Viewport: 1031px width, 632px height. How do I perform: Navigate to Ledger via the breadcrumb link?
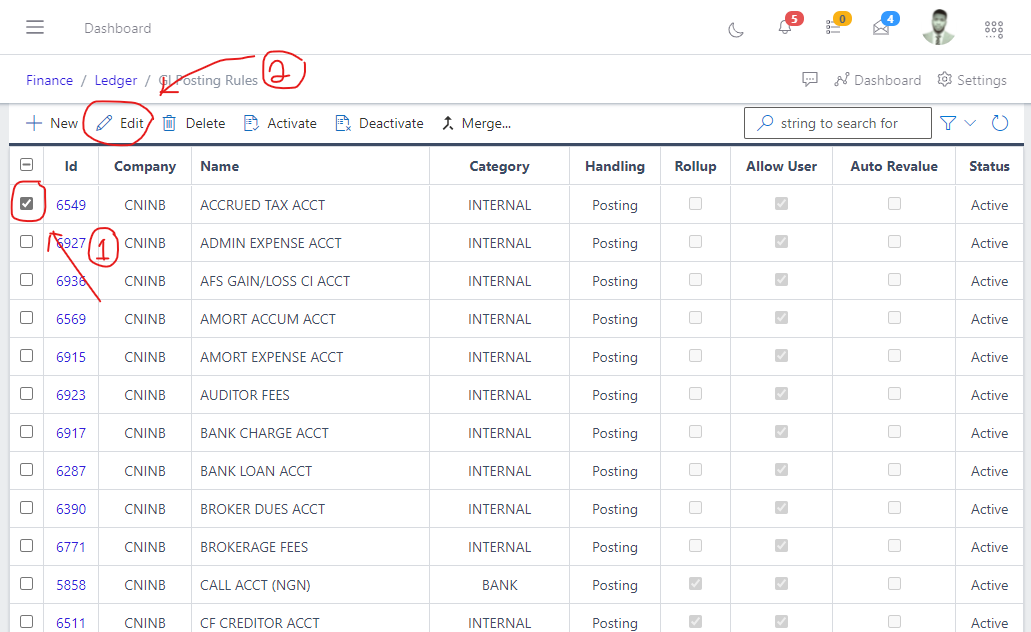click(x=116, y=79)
